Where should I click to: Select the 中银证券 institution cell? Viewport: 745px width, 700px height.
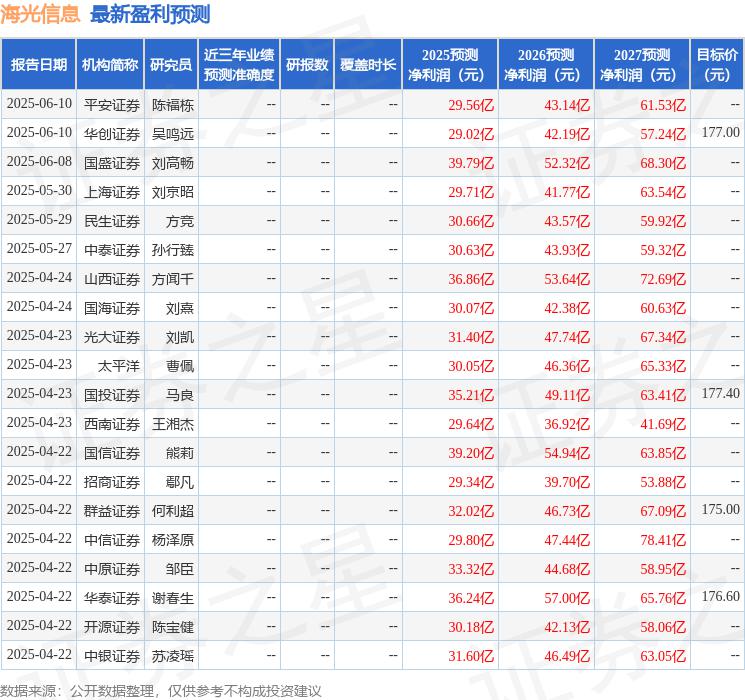point(112,656)
